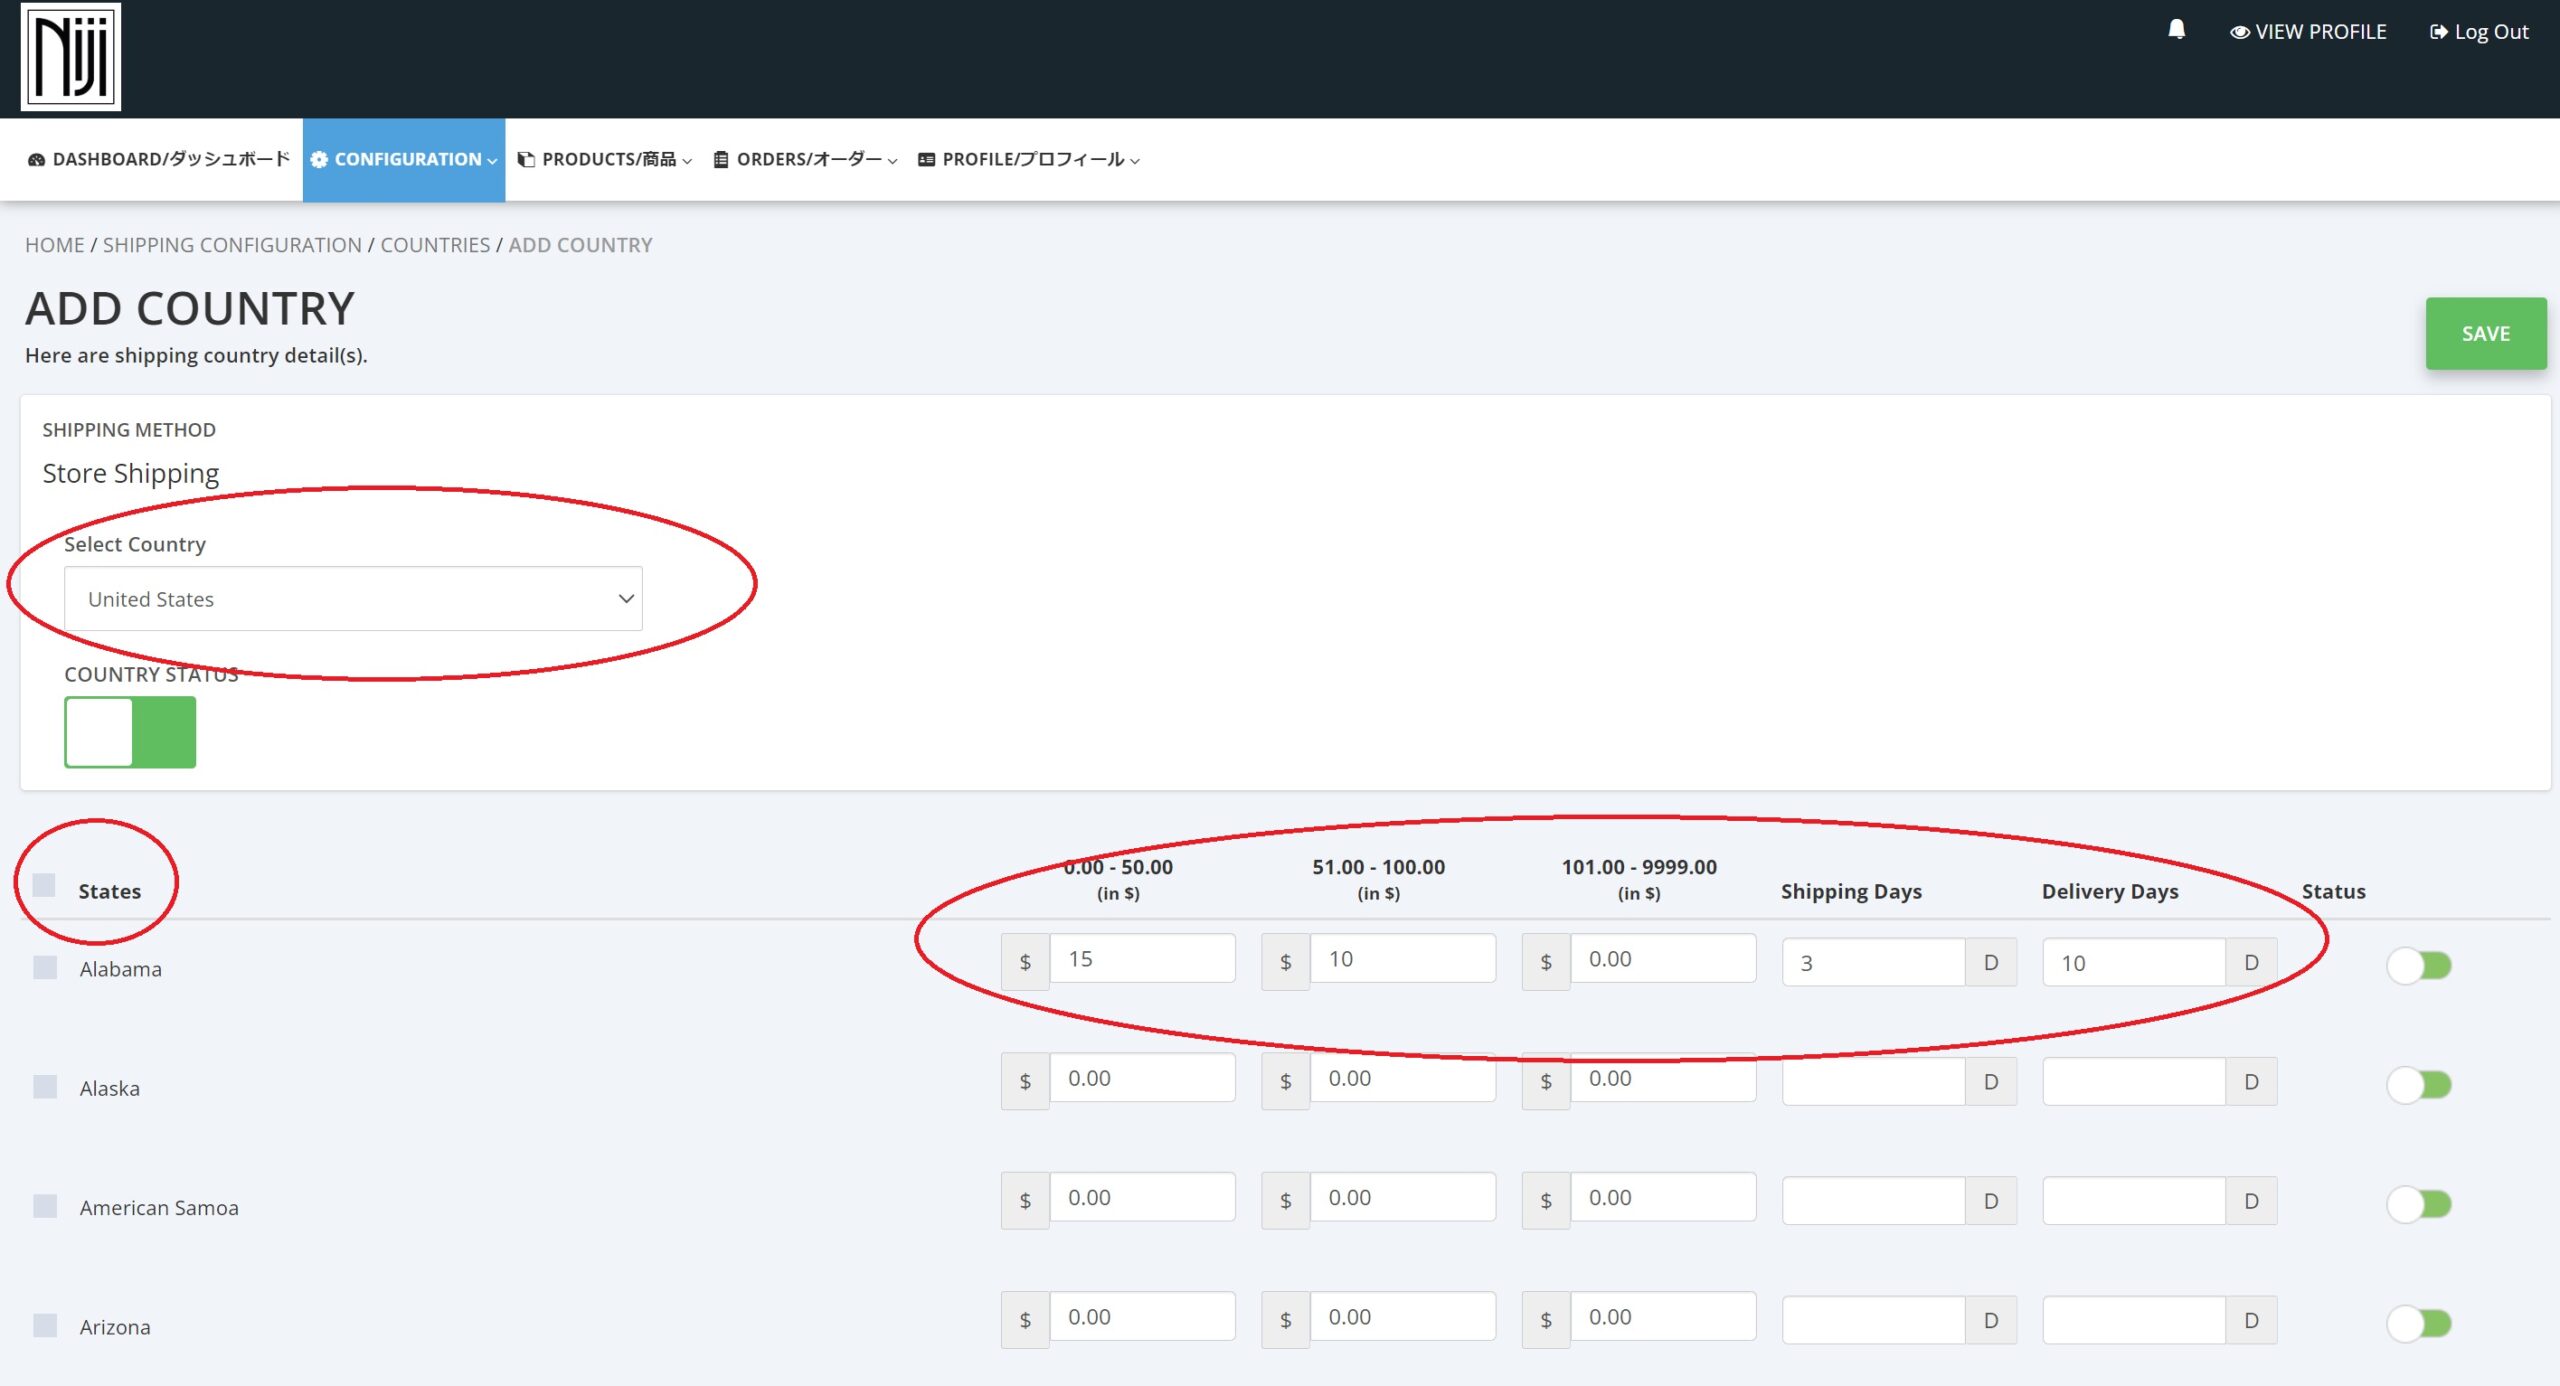The width and height of the screenshot is (2560, 1386).
Task: Go to COUNTRIES breadcrumb link
Action: point(435,245)
